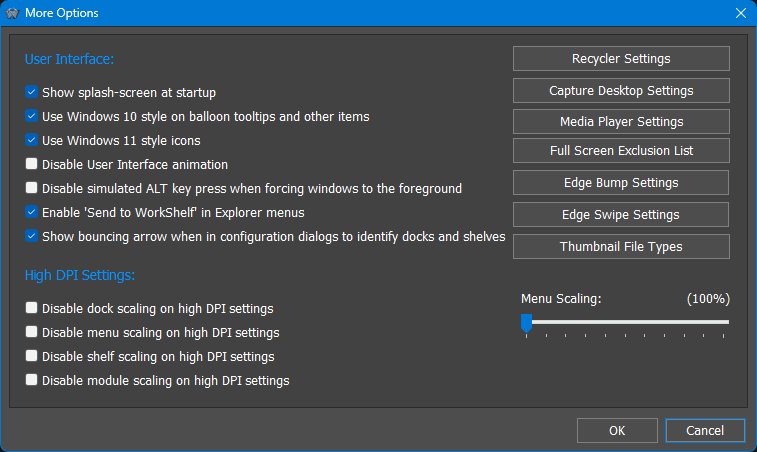Open Edge Swipe Settings

(x=621, y=214)
